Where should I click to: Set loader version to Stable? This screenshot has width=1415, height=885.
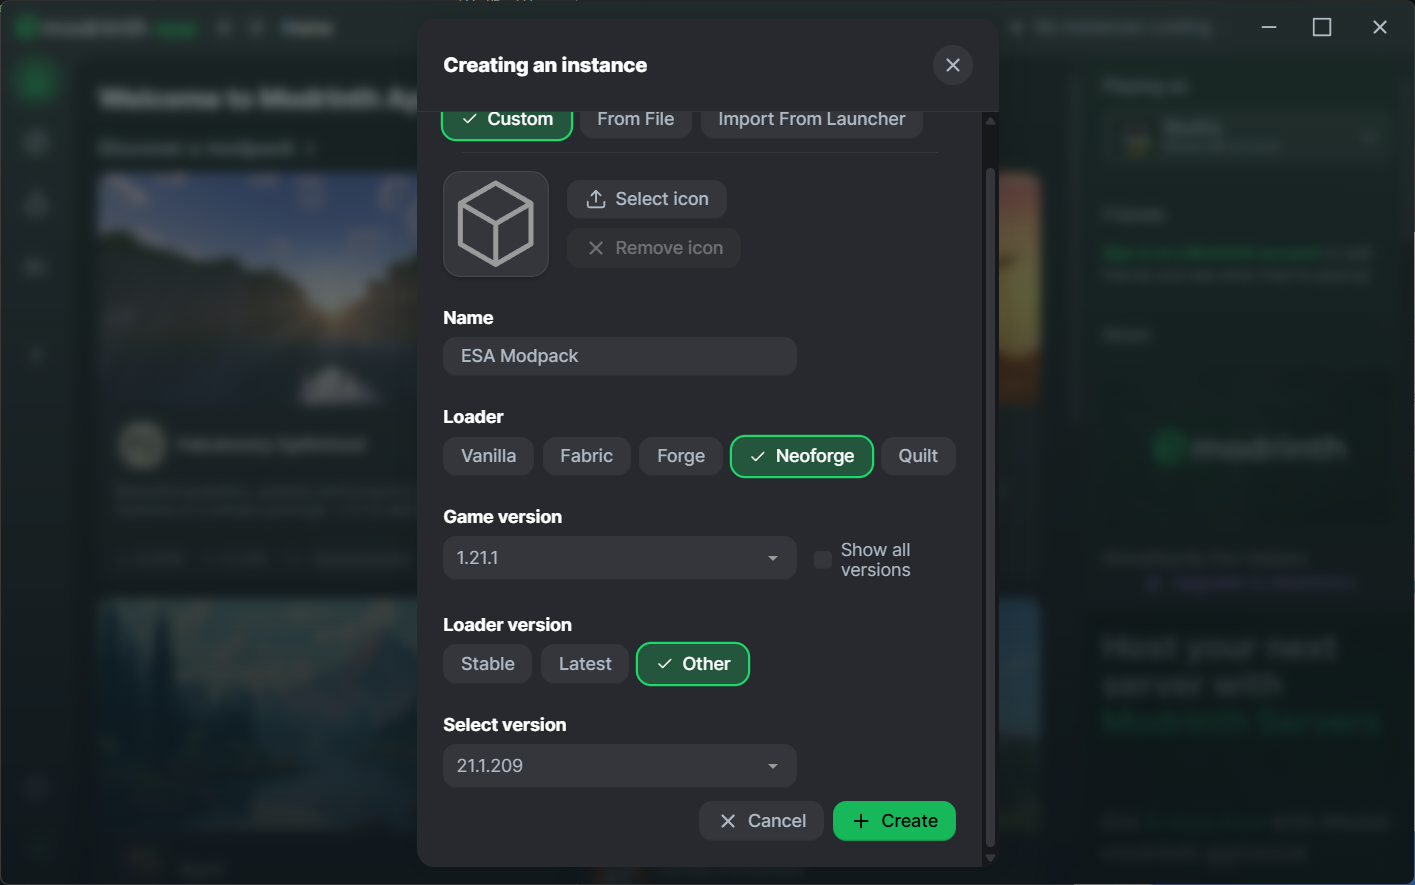tap(487, 664)
